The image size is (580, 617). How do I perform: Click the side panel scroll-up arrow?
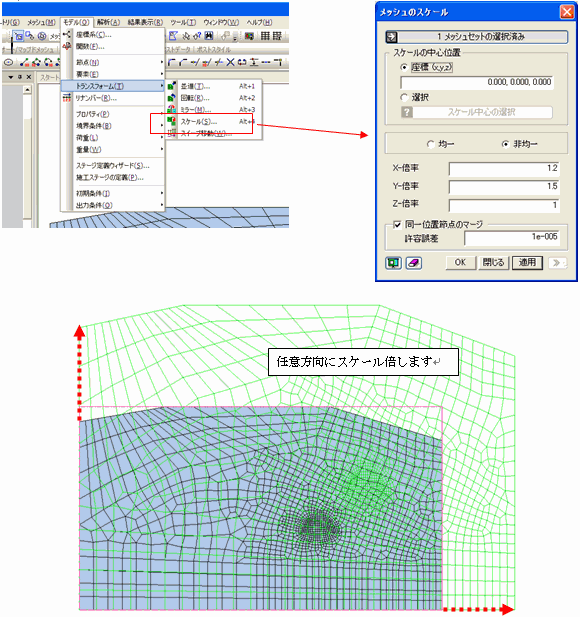[27, 90]
